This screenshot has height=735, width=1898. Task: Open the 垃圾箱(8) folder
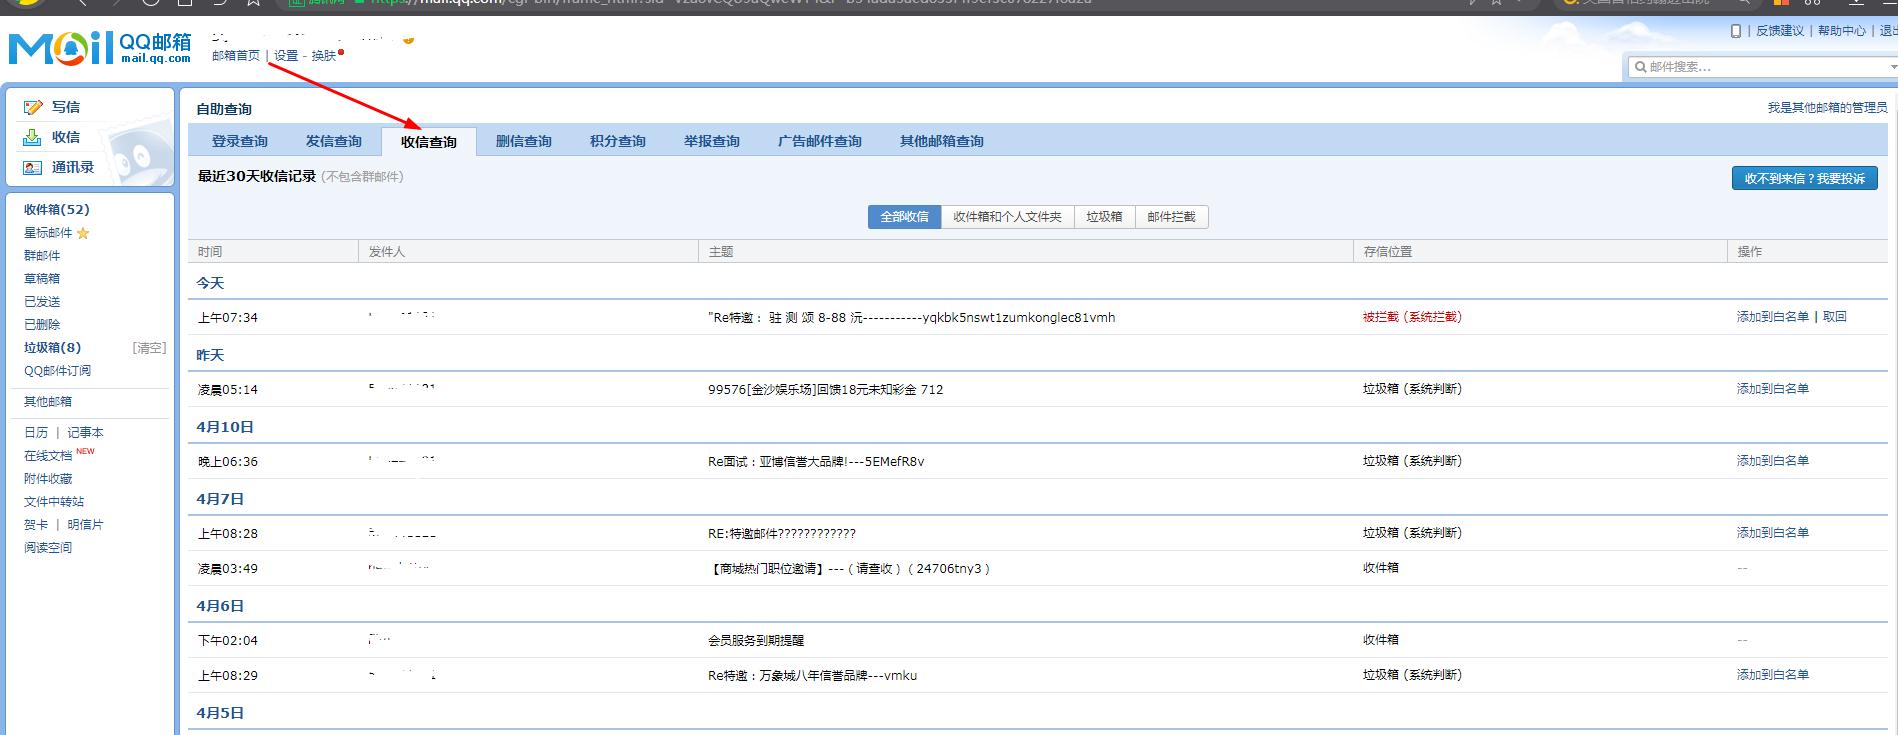52,348
